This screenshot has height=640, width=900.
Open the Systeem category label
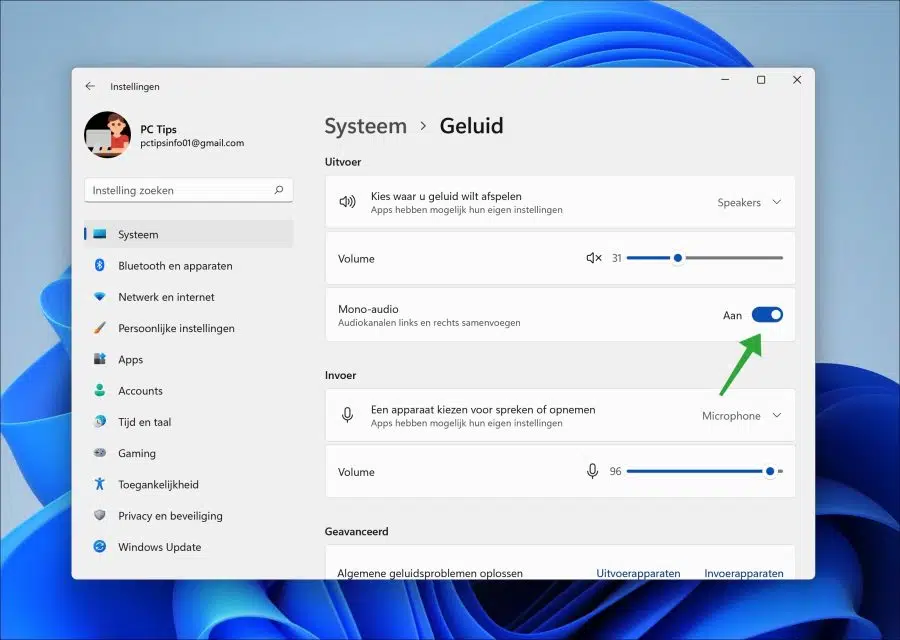click(x=138, y=234)
